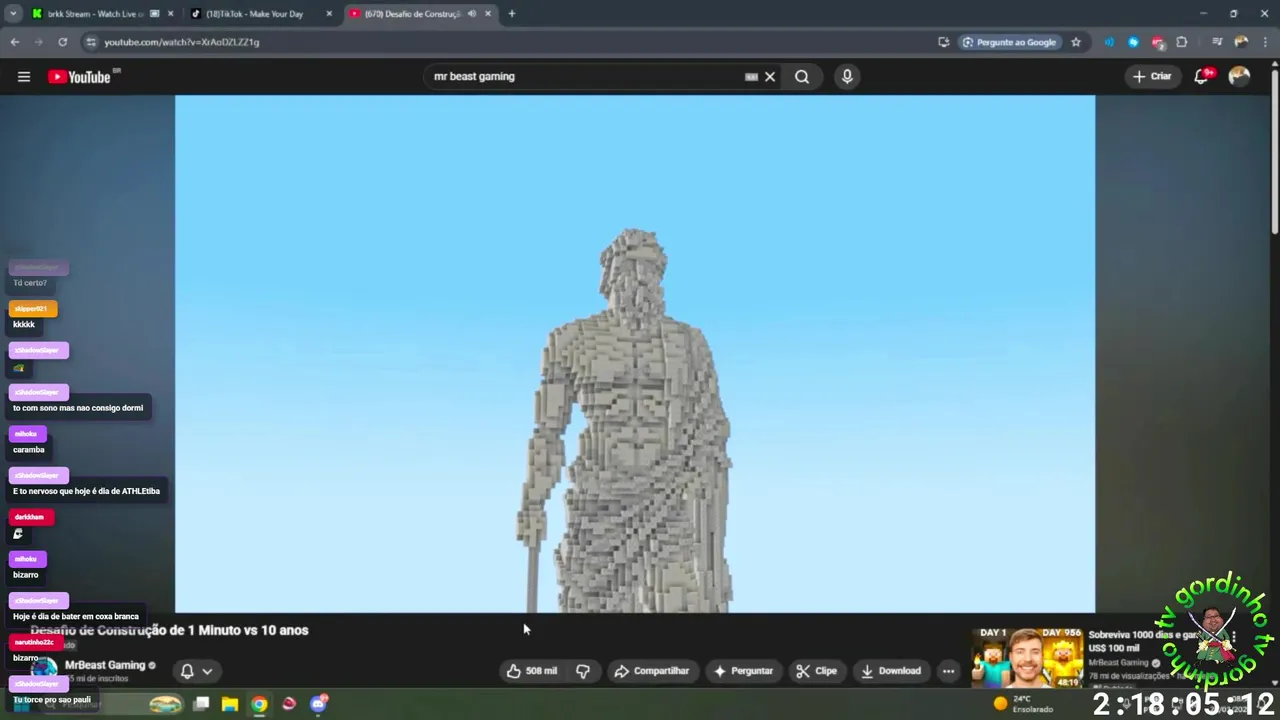
Task: Like the video with 508 mil thumbs up
Action: click(532, 671)
